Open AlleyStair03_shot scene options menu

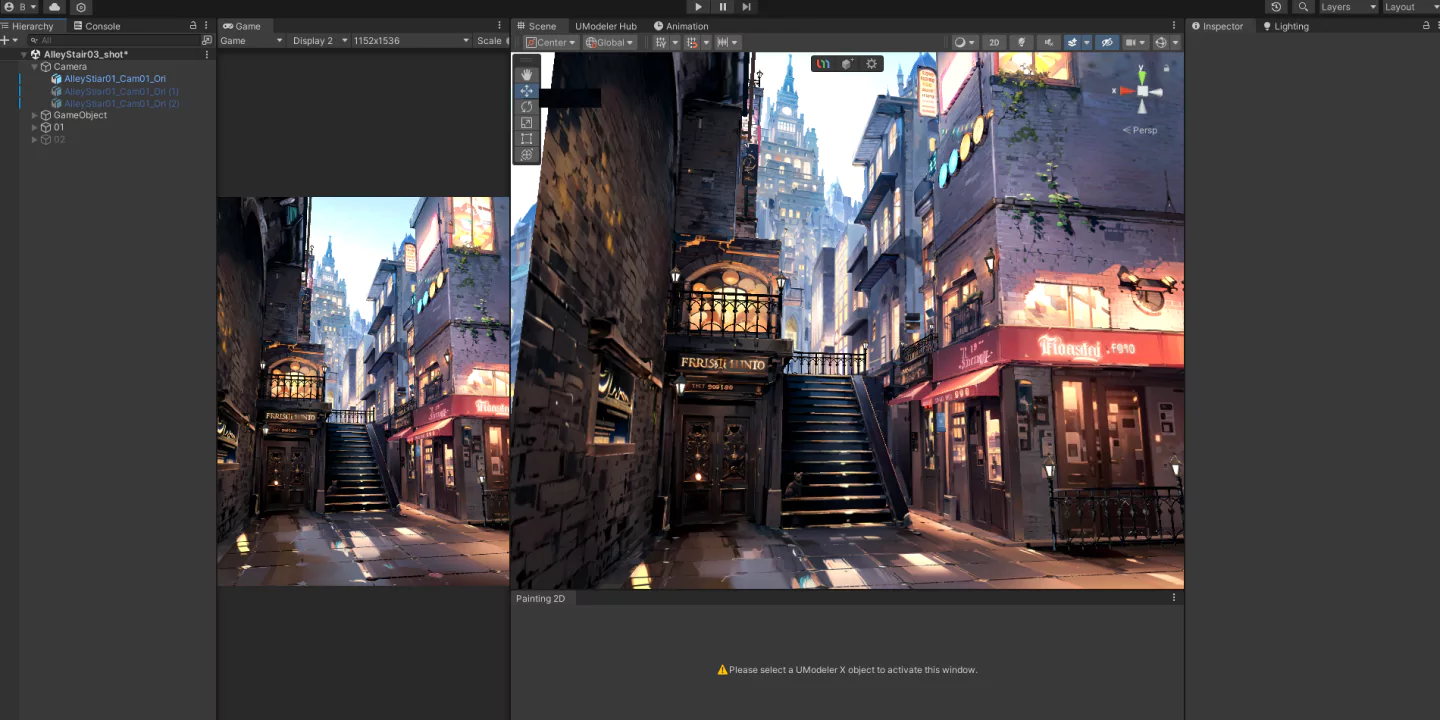pos(207,54)
